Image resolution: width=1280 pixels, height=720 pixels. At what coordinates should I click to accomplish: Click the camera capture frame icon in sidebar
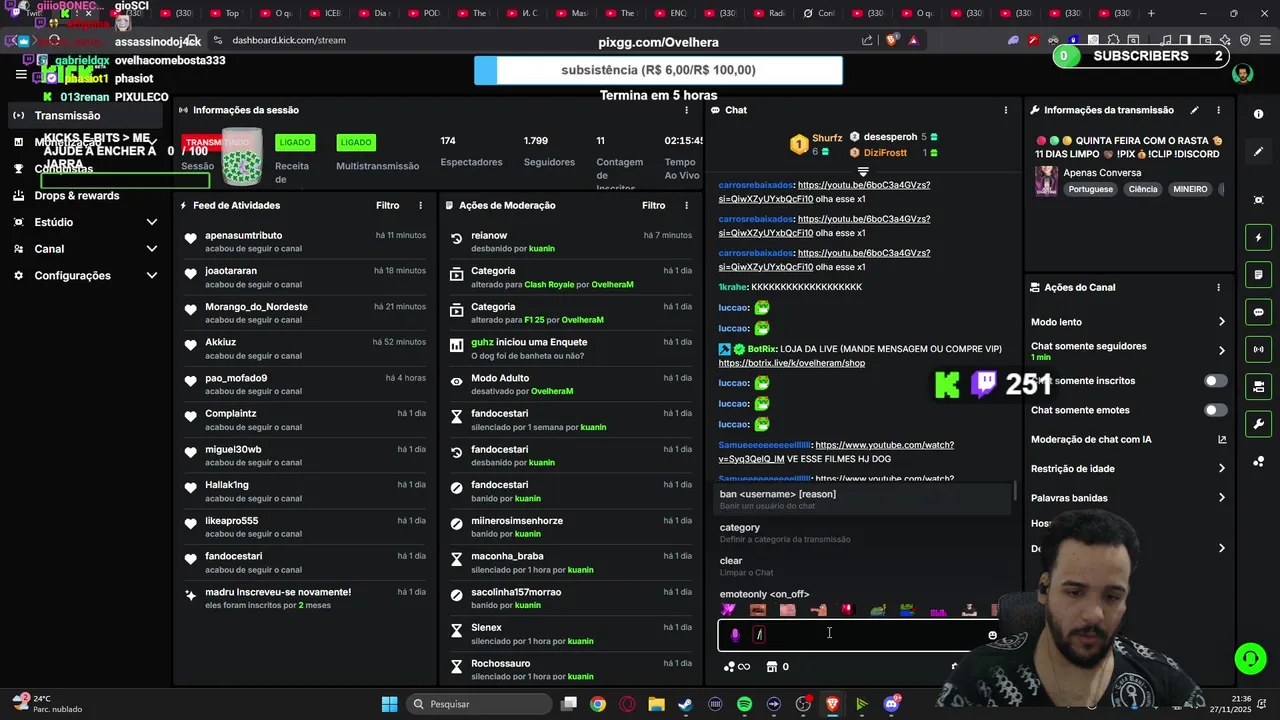point(1258,200)
